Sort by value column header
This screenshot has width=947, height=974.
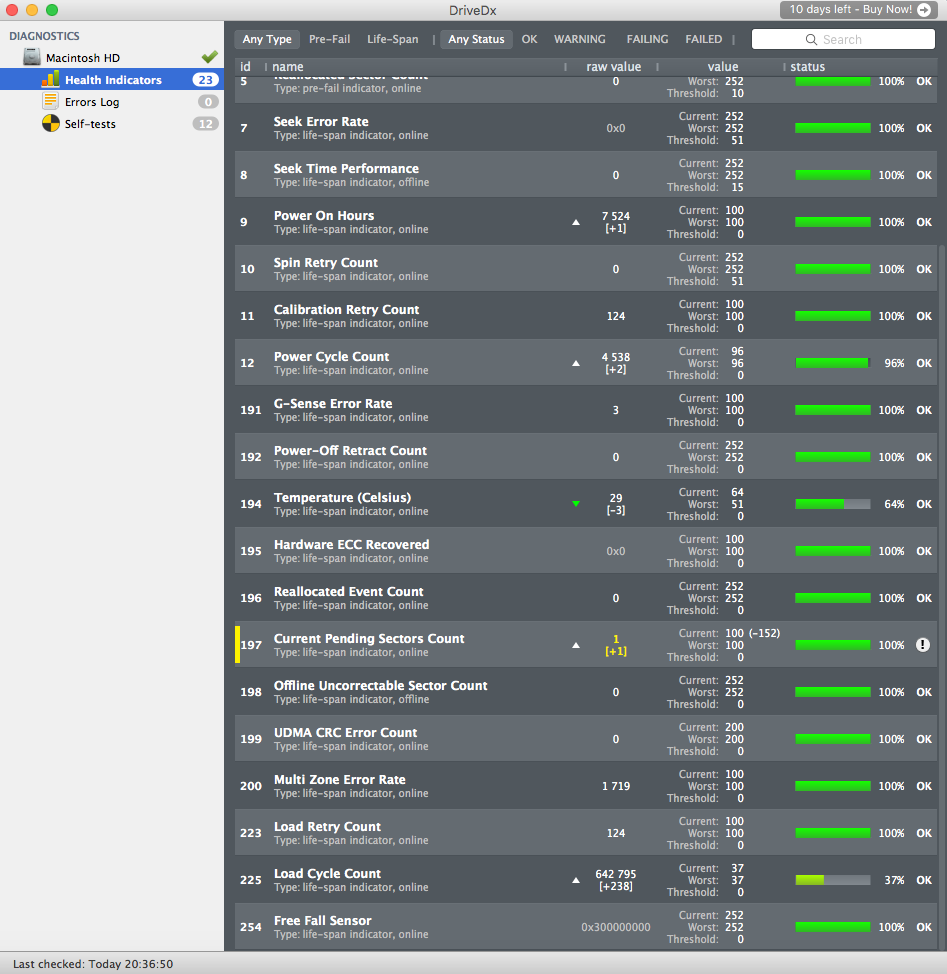[x=723, y=66]
